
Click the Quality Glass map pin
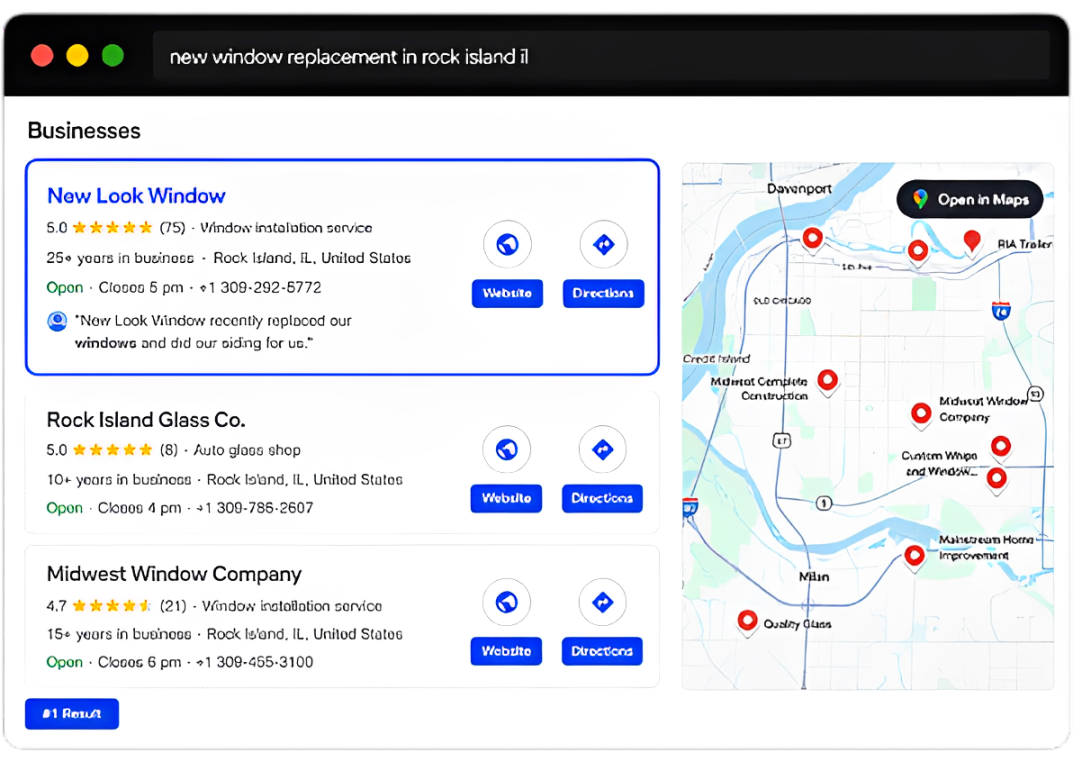click(x=747, y=622)
